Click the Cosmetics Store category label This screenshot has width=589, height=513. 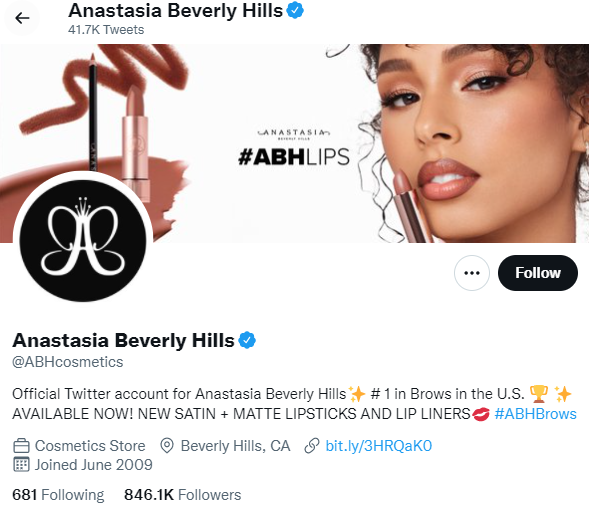90,446
